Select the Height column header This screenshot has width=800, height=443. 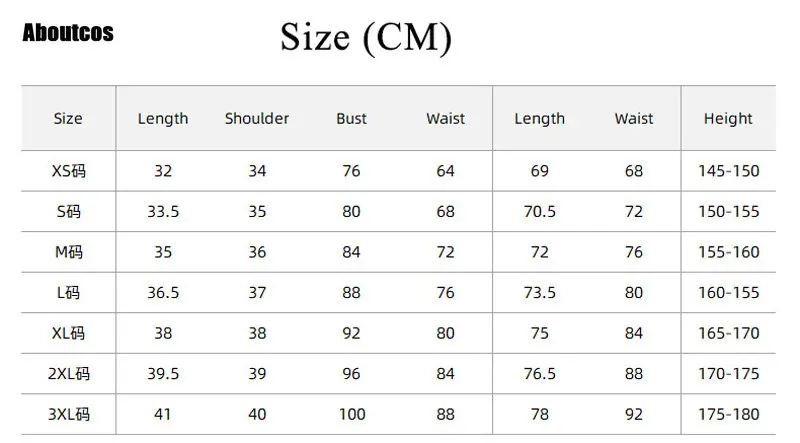pyautogui.click(x=728, y=119)
